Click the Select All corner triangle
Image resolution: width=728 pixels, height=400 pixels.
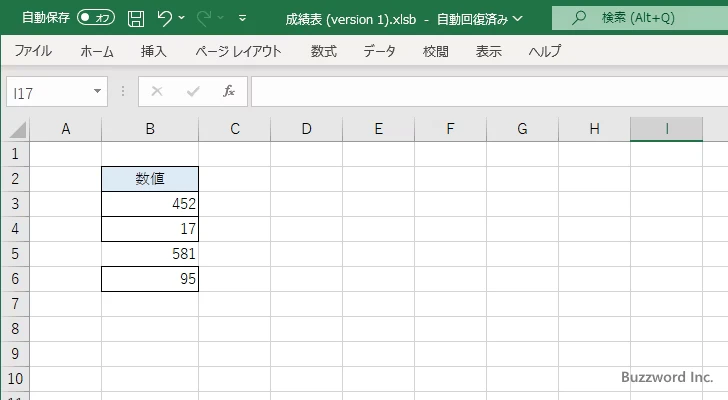tap(18, 129)
